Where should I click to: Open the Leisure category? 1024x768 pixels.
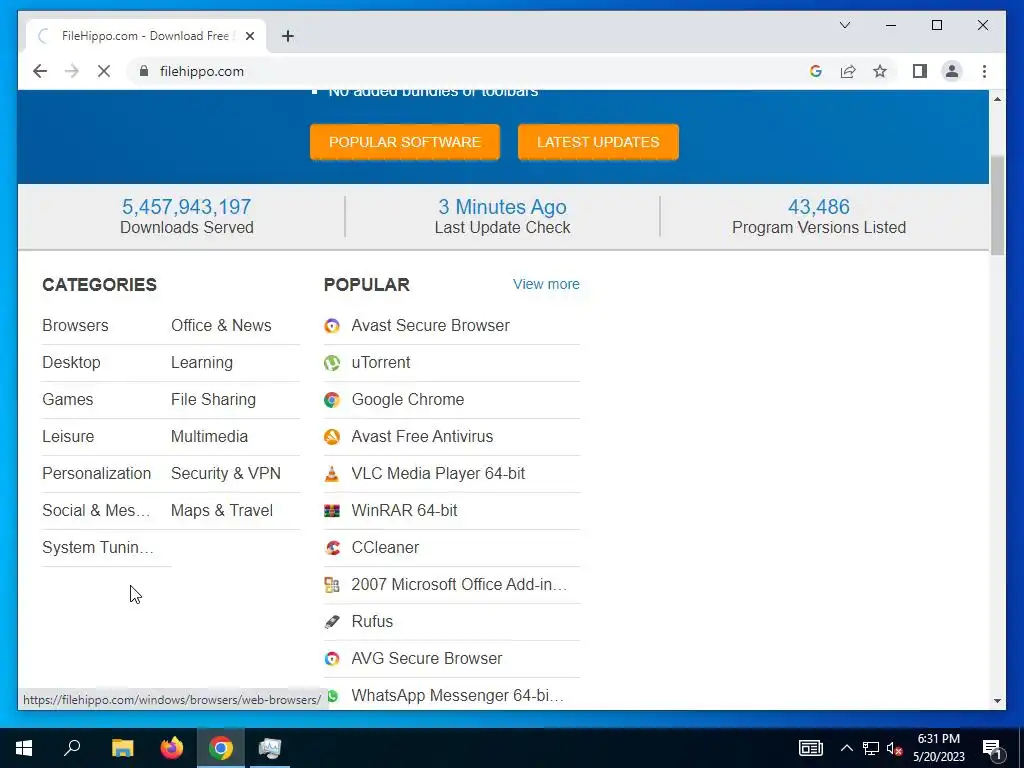[x=68, y=436]
